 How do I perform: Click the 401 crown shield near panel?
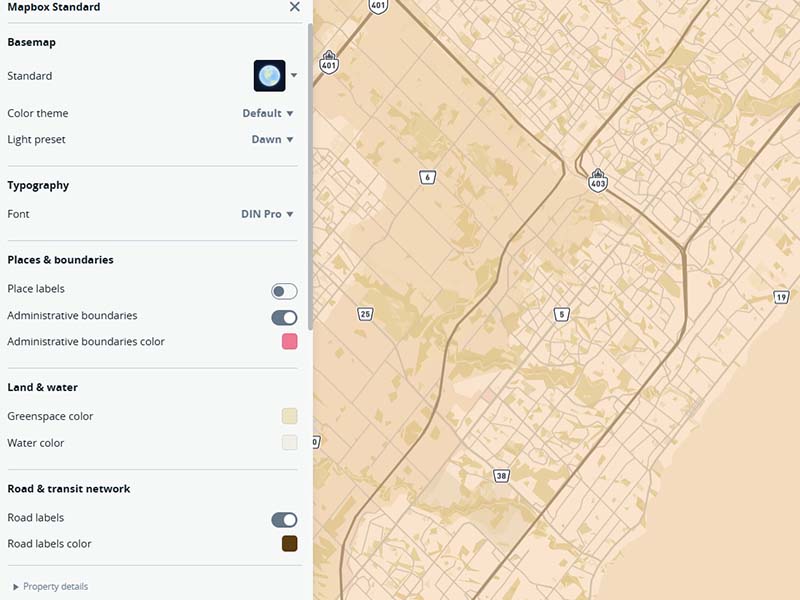coord(329,62)
